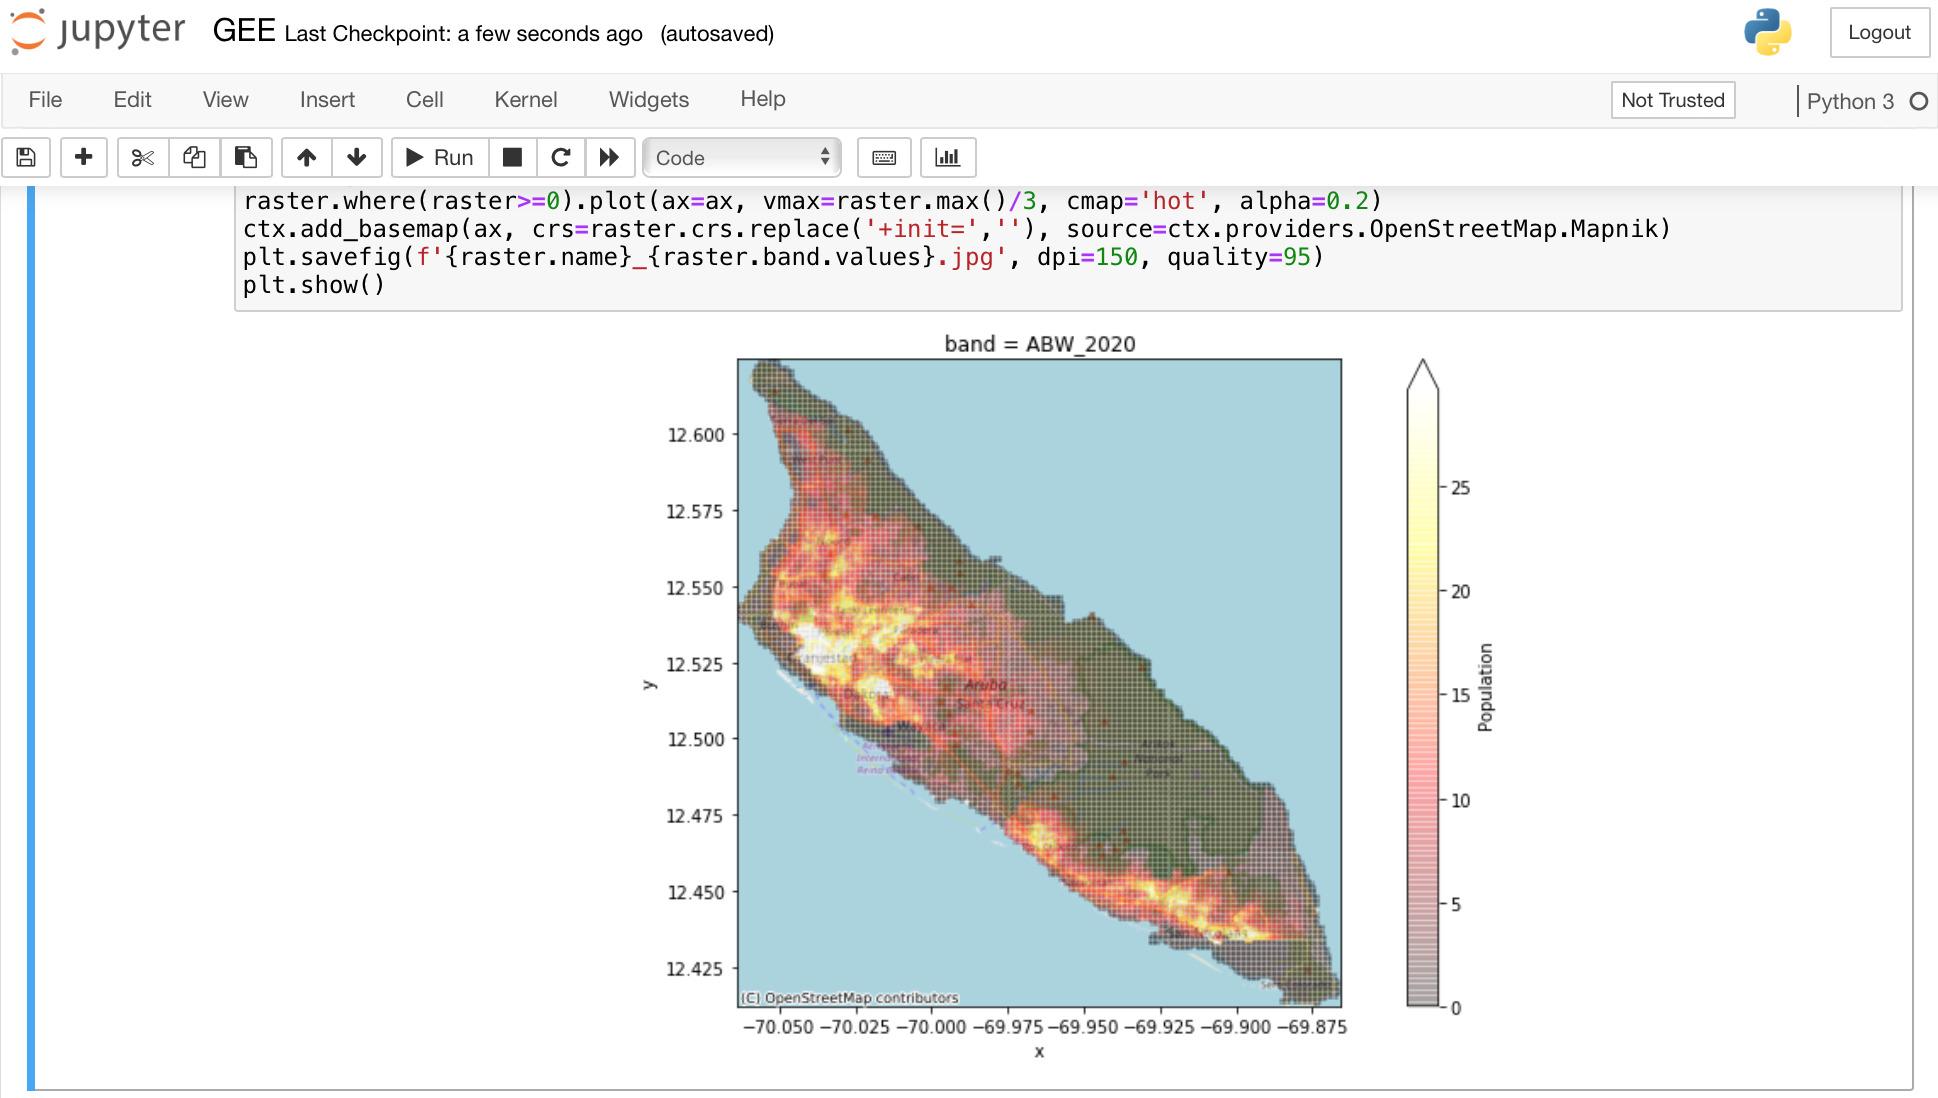Run the selected cell
Image resolution: width=1938 pixels, height=1098 pixels.
(439, 157)
